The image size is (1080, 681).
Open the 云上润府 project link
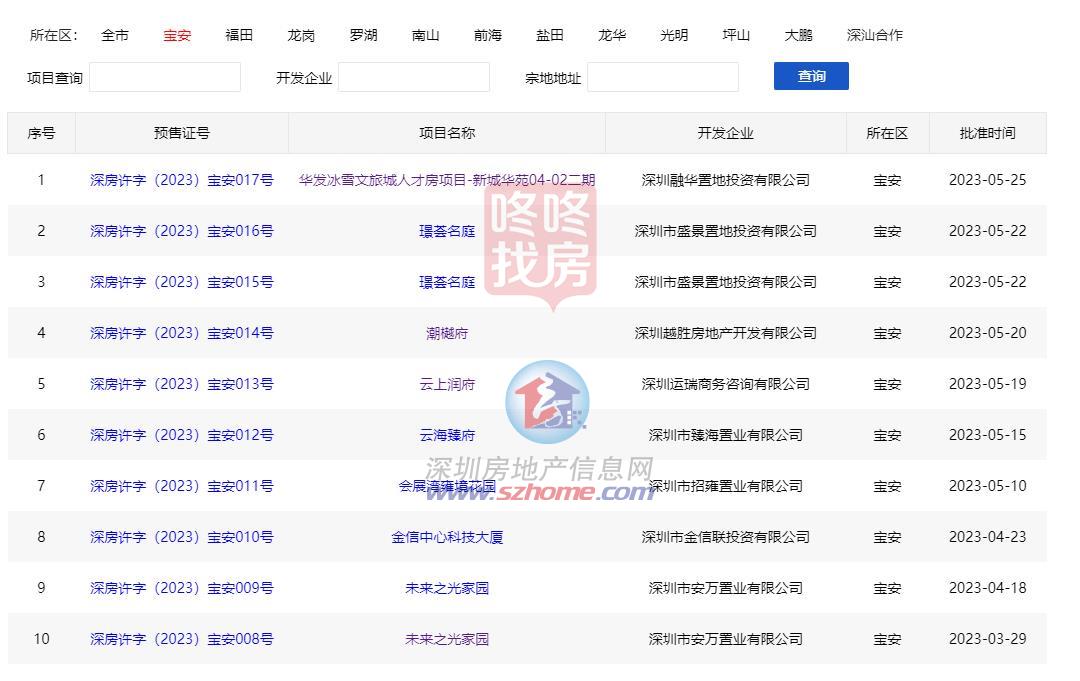click(x=447, y=384)
